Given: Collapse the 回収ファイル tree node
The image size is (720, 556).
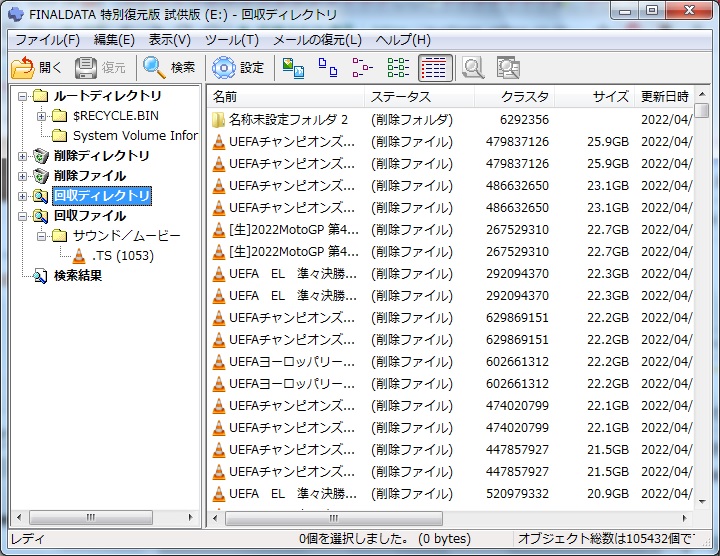Looking at the screenshot, I should [23, 216].
